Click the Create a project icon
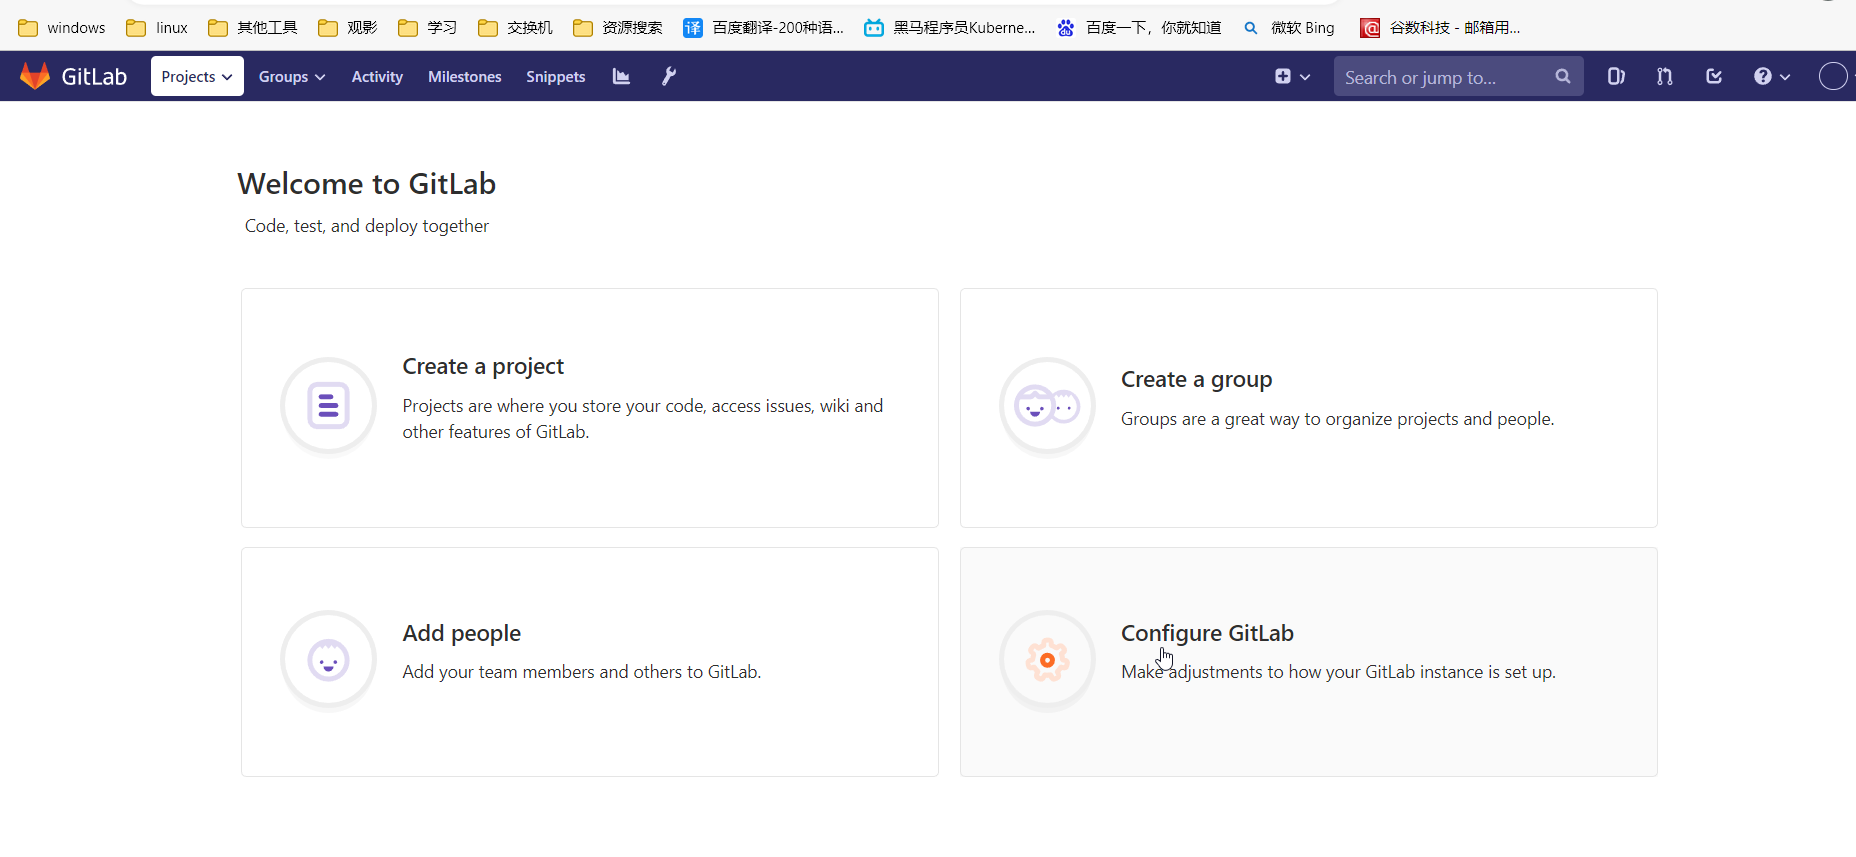The width and height of the screenshot is (1856, 857). pos(328,405)
